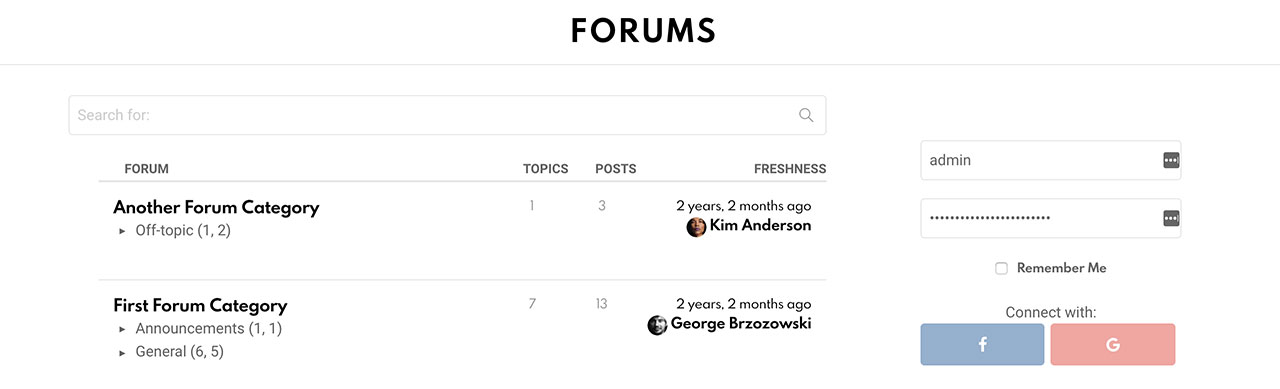Open First Forum Category
The height and width of the screenshot is (389, 1280).
200,306
